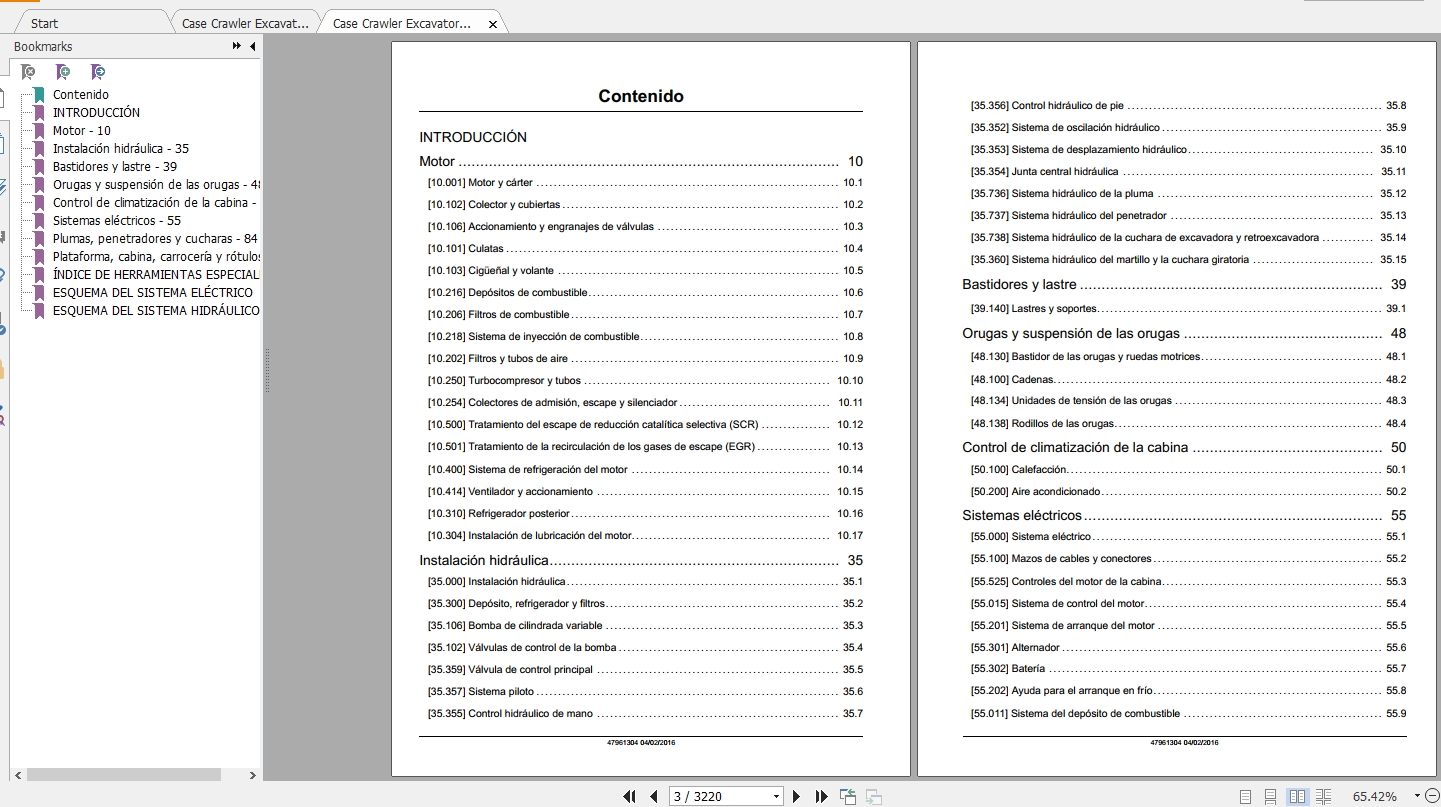Click the [10.001] Motor y cárter entry
Viewport: 1441px width, 807px height.
pyautogui.click(x=645, y=183)
